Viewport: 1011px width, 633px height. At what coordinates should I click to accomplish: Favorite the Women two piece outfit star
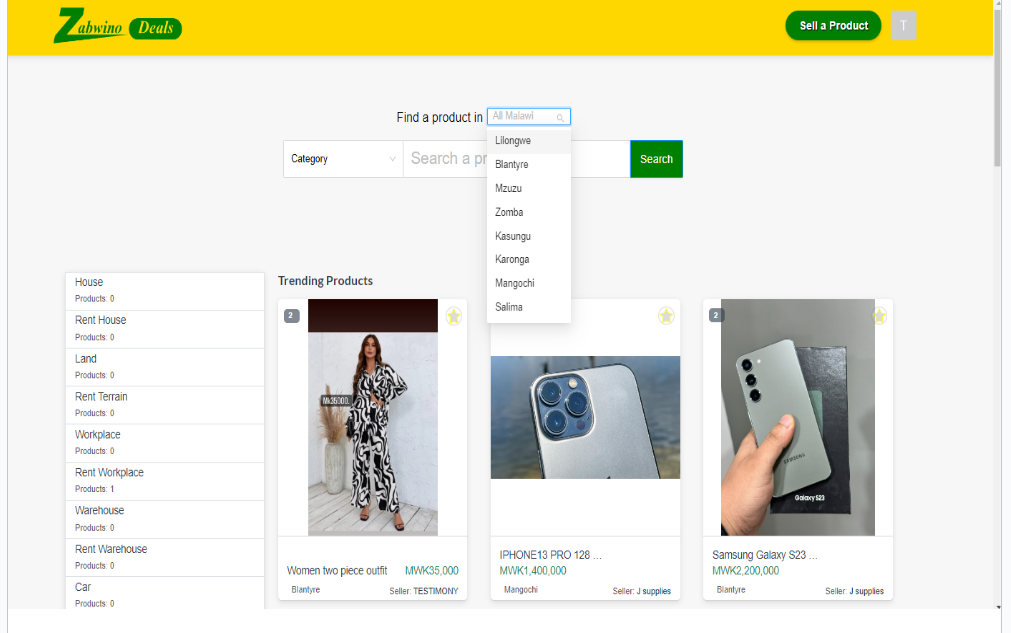click(x=454, y=316)
